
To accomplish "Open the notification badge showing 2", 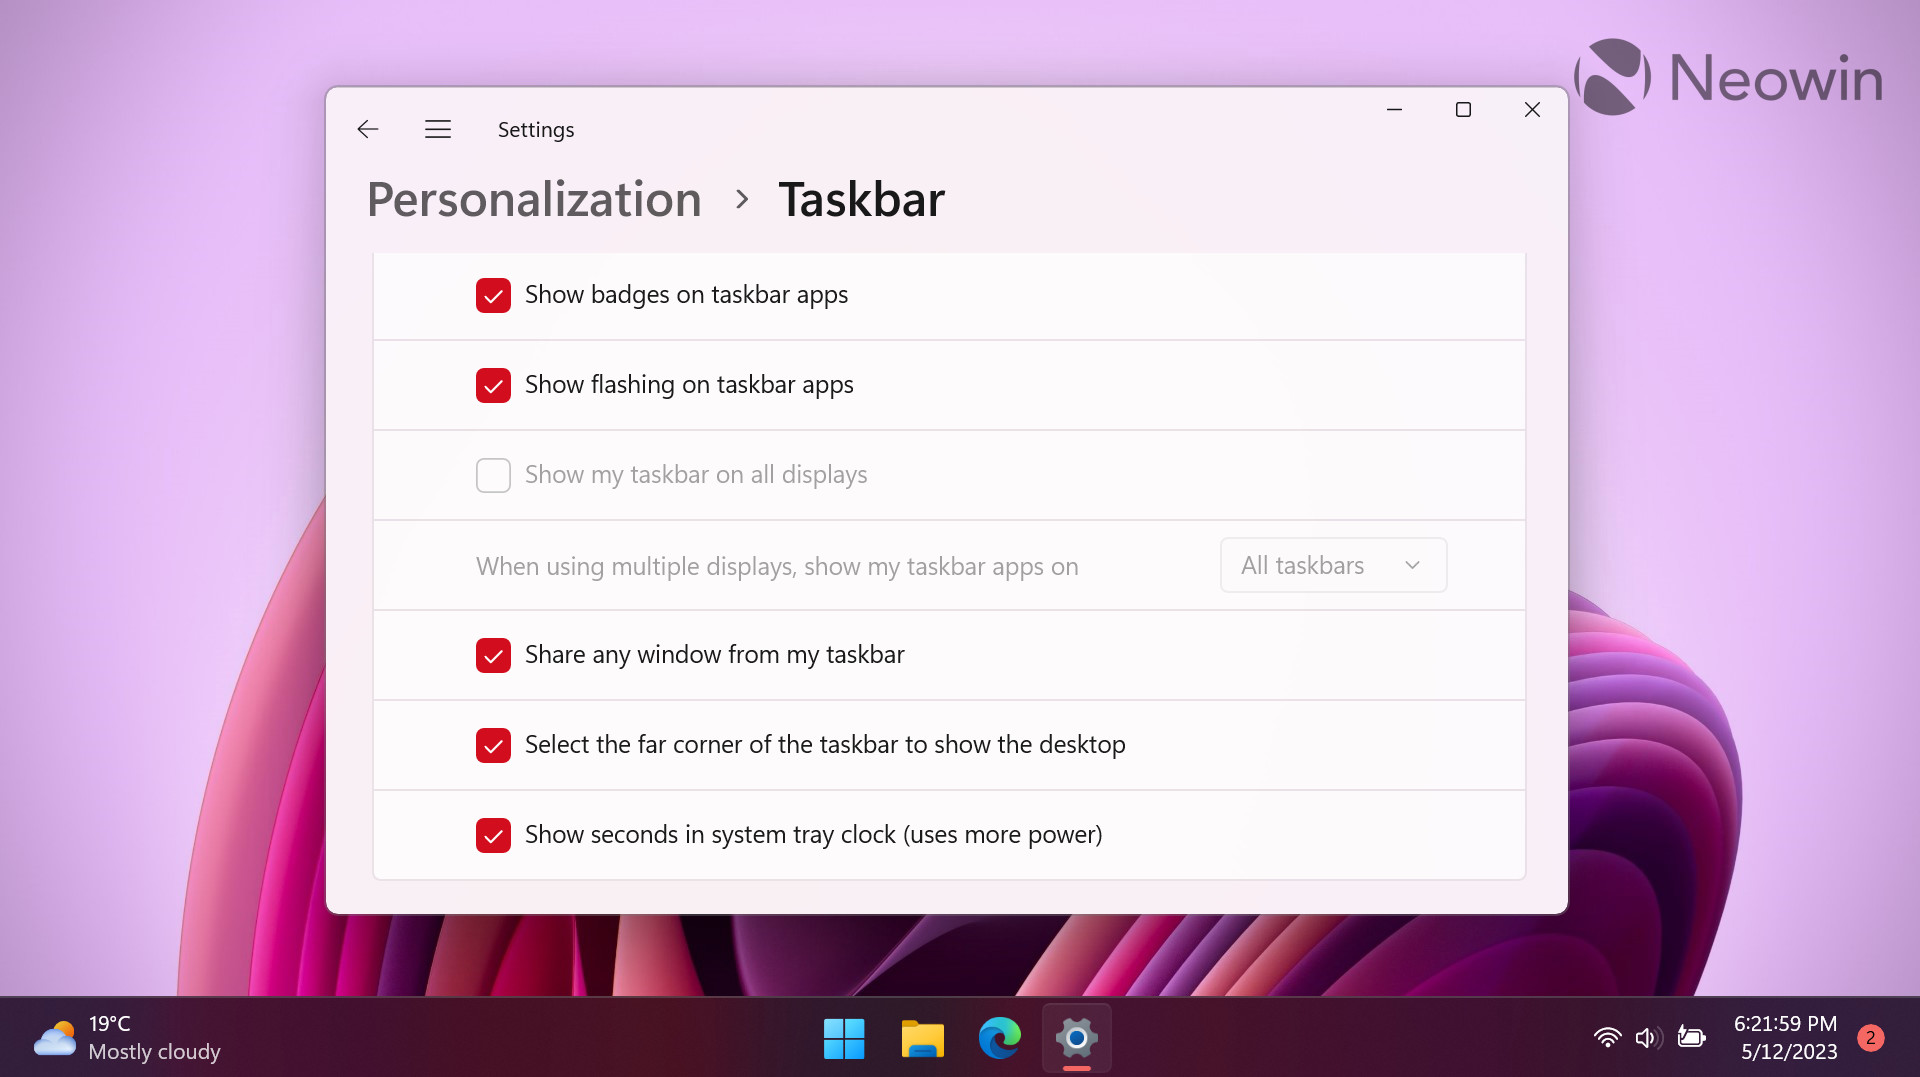I will tap(1870, 1038).
